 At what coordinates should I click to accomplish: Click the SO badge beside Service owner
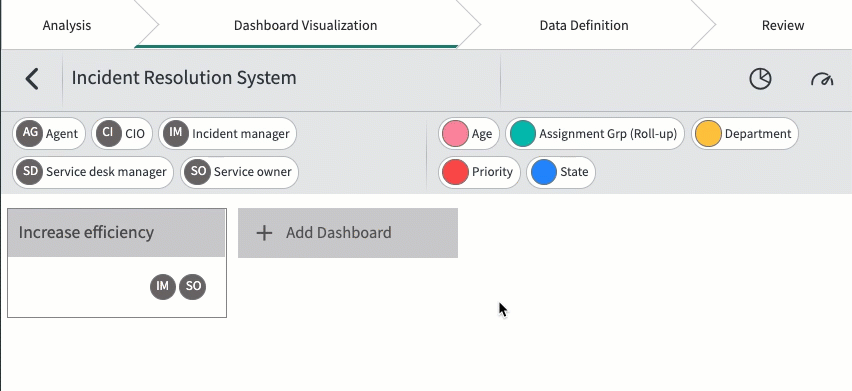(x=197, y=172)
